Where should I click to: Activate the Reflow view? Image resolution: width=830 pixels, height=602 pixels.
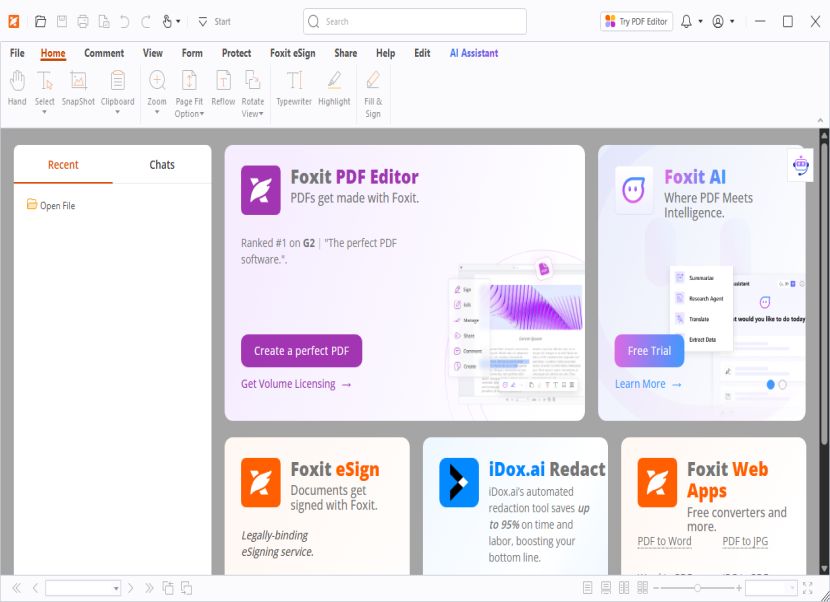(223, 88)
